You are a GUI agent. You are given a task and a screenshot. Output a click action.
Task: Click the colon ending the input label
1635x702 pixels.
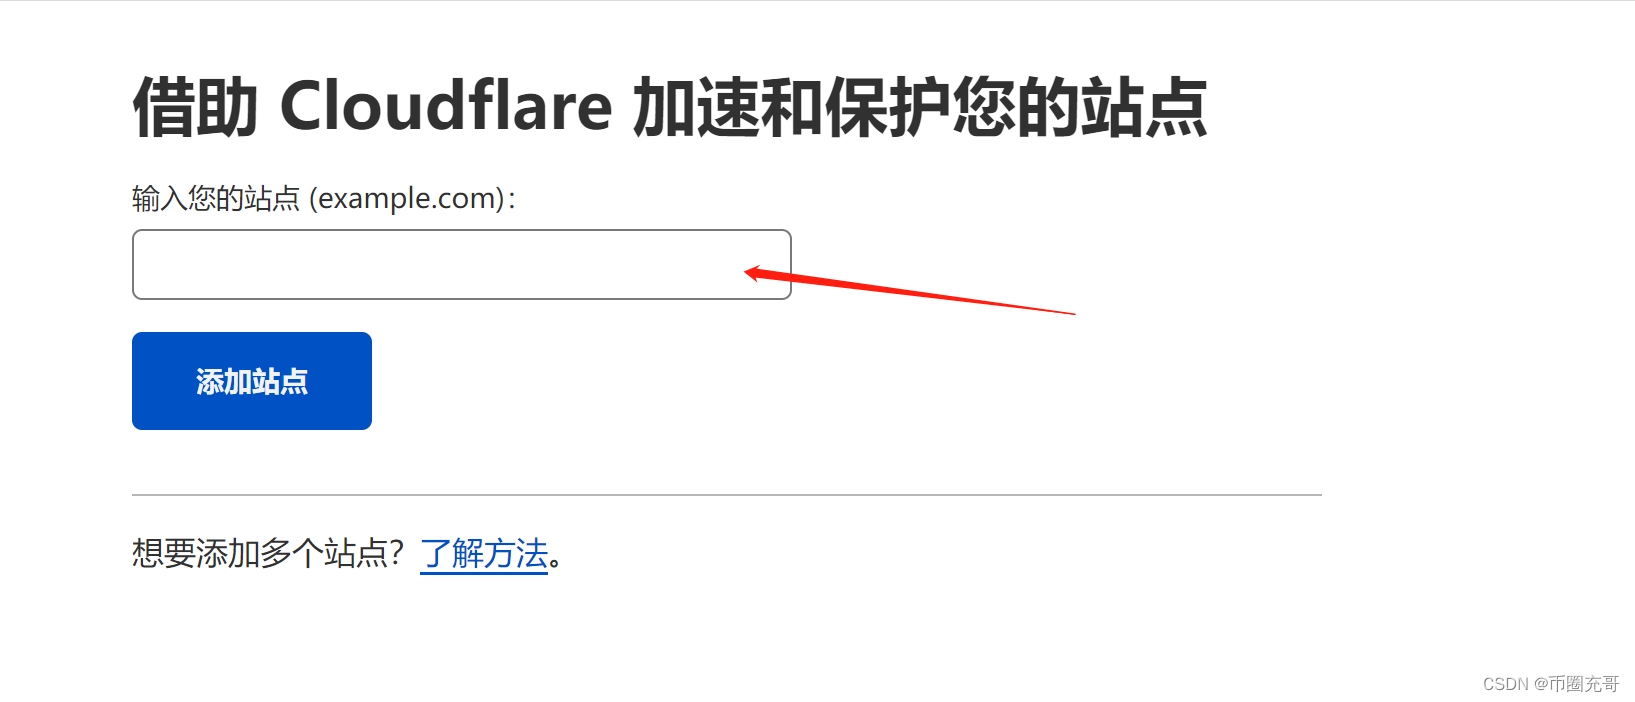(x=512, y=200)
